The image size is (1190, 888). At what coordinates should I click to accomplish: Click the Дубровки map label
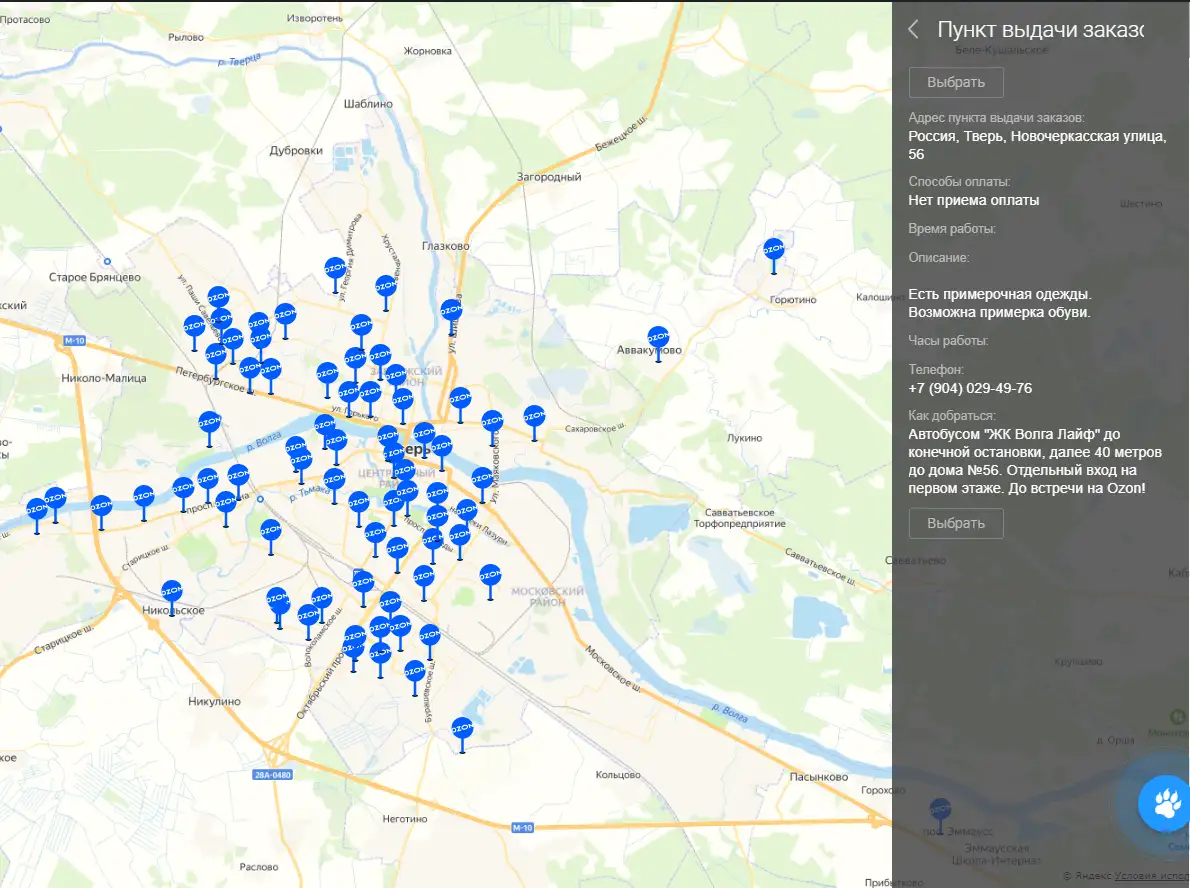296,150
